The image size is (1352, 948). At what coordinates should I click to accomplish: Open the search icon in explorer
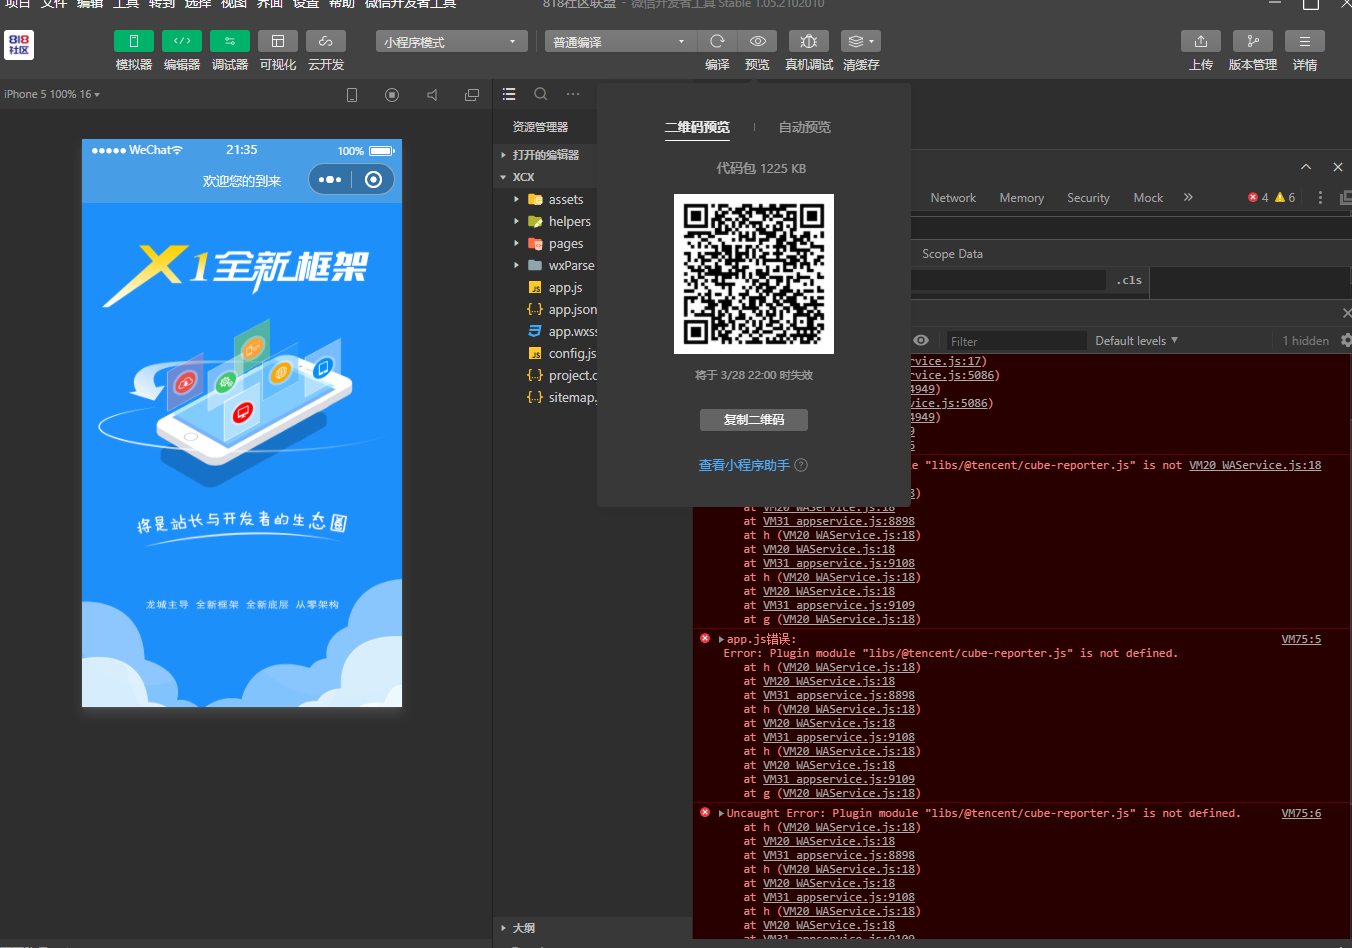(541, 94)
